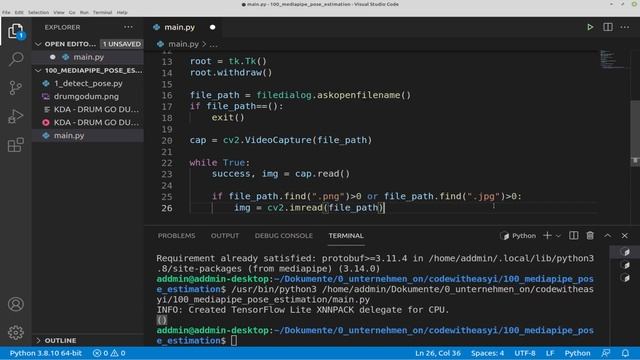Select main.py in the folder tree
Image resolution: width=640 pixels, height=360 pixels.
coord(88,136)
